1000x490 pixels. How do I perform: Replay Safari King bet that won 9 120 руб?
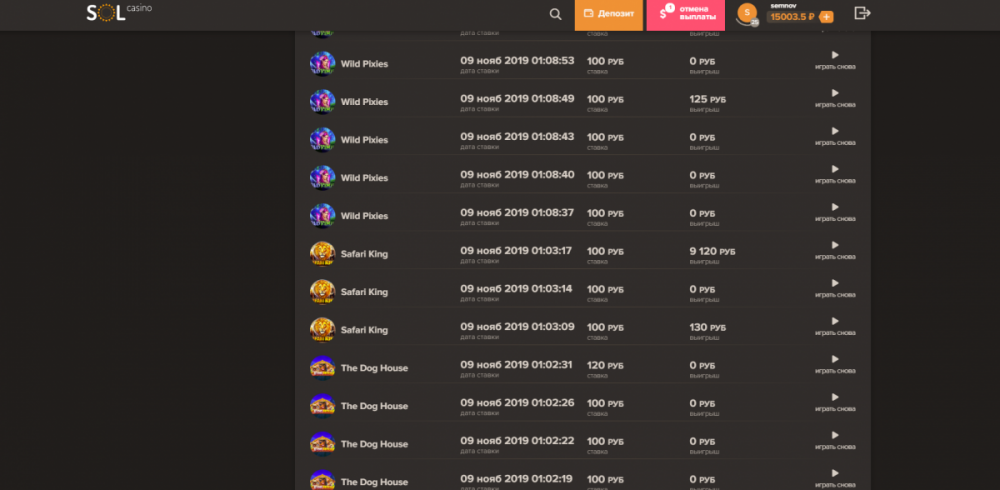tap(835, 250)
